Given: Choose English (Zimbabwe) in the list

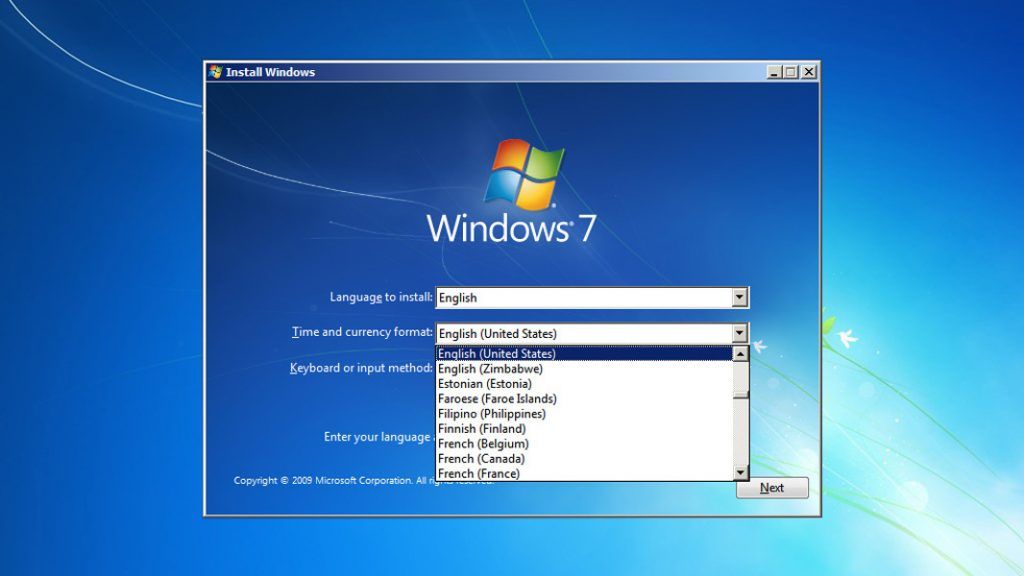Looking at the screenshot, I should [x=490, y=369].
